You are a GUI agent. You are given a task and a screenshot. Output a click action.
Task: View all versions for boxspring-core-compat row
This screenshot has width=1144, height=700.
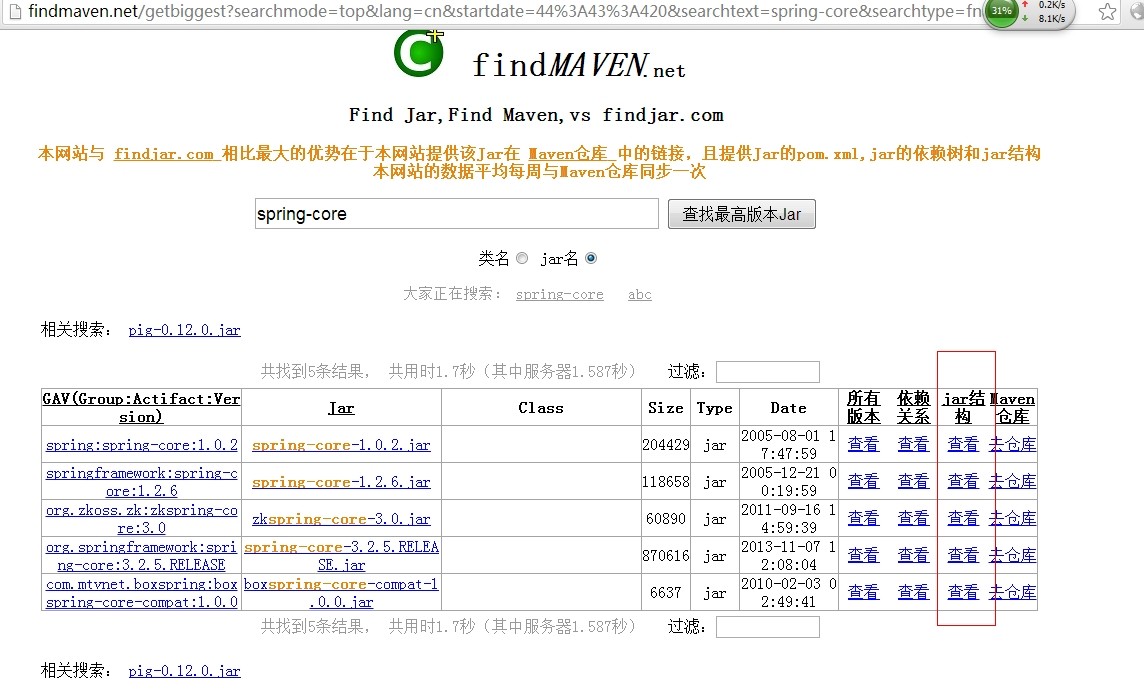[x=863, y=592]
